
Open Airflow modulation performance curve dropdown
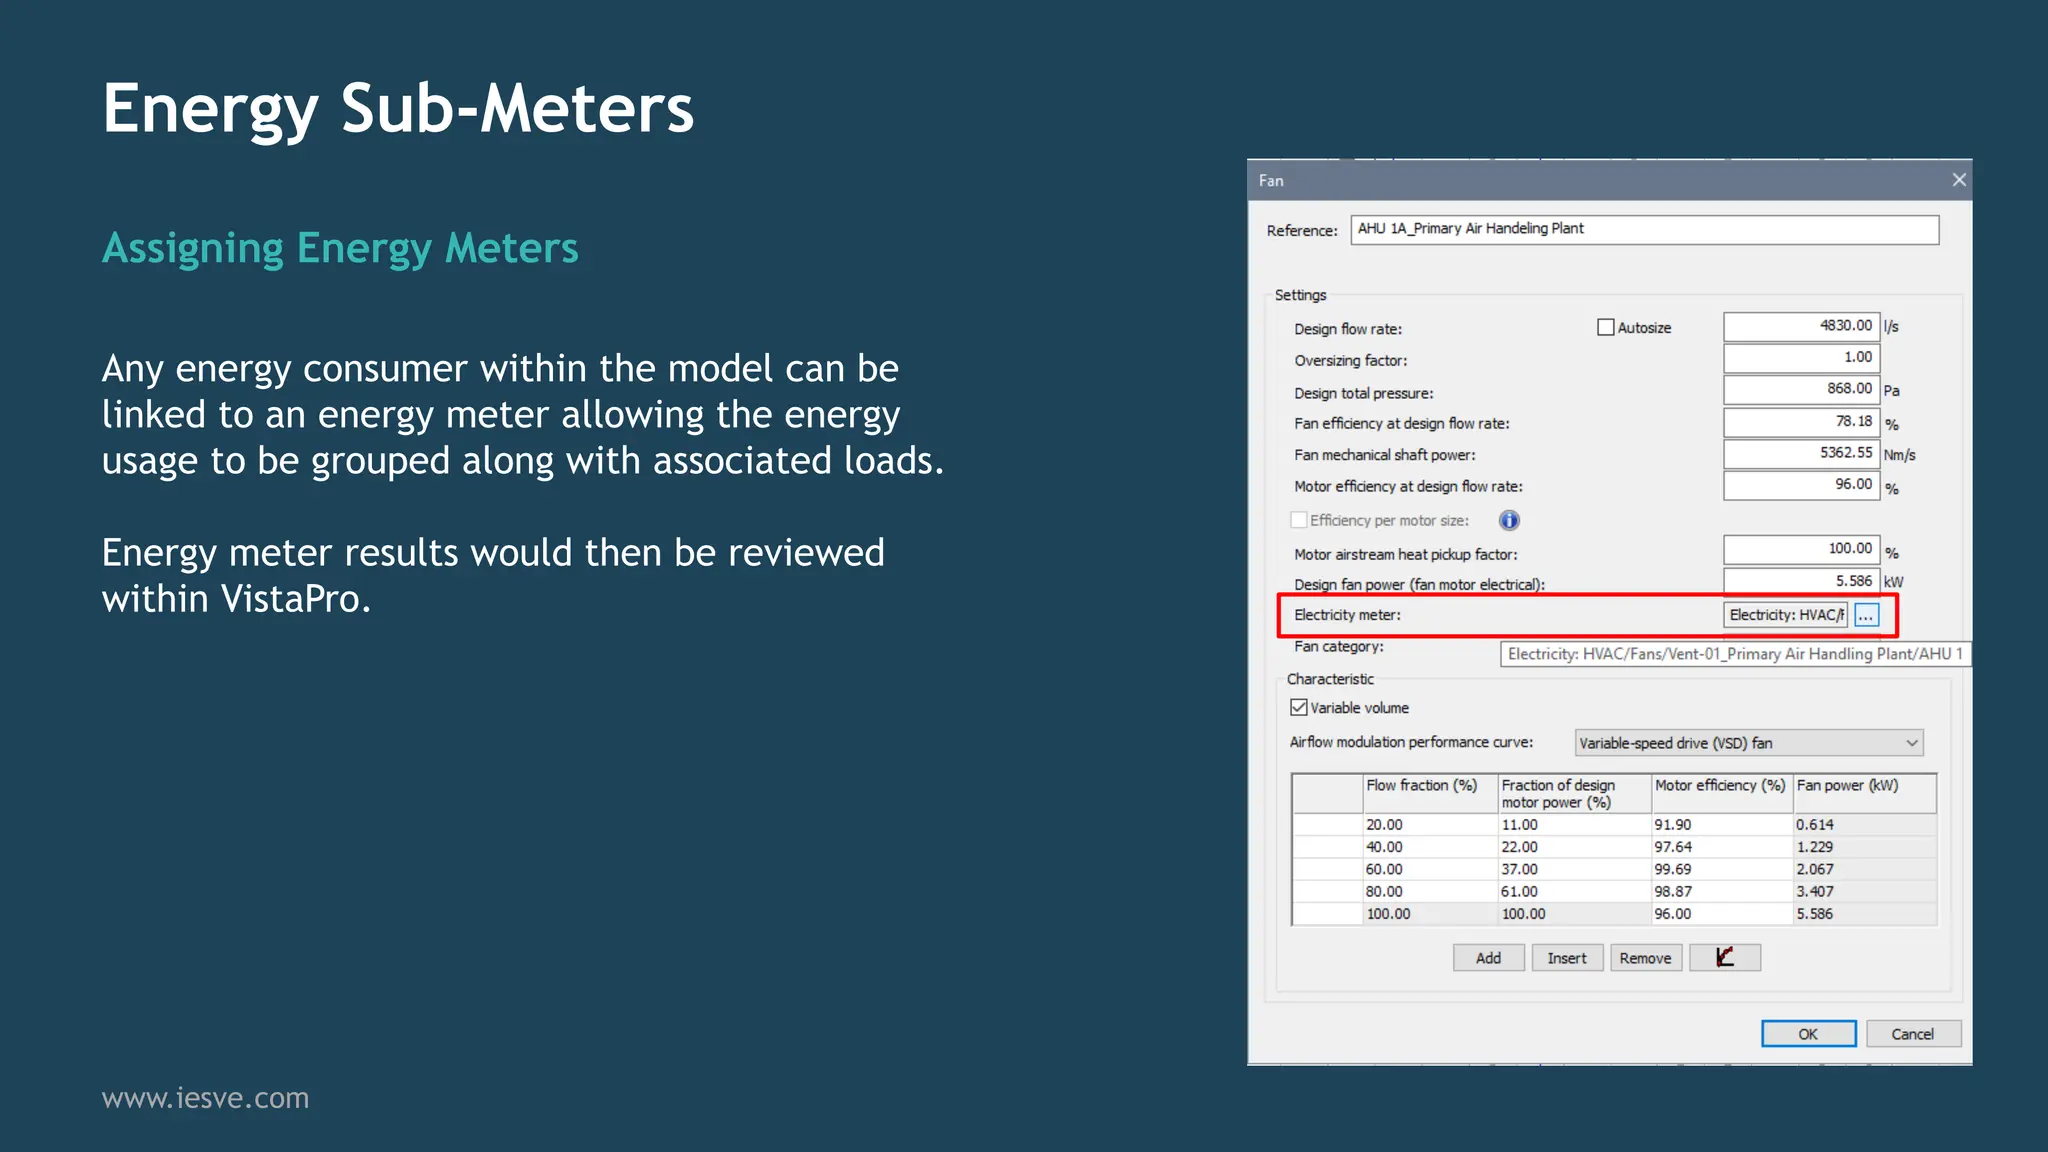click(1748, 743)
